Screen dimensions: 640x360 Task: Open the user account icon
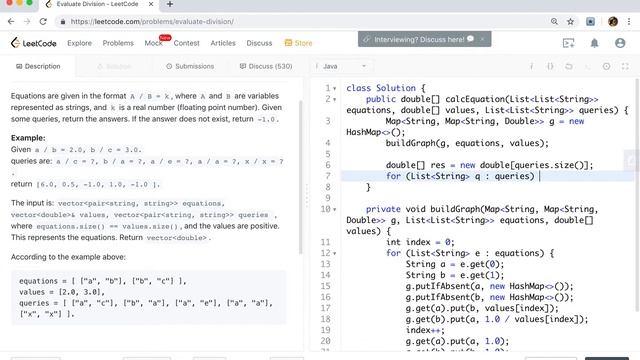tap(620, 43)
